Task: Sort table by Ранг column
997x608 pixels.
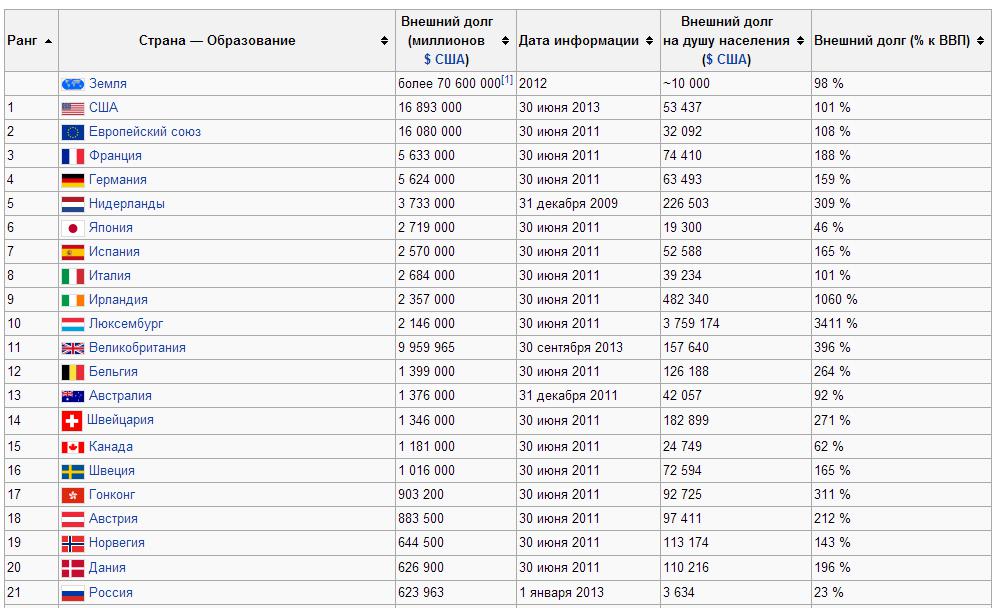Action: pyautogui.click(x=49, y=41)
